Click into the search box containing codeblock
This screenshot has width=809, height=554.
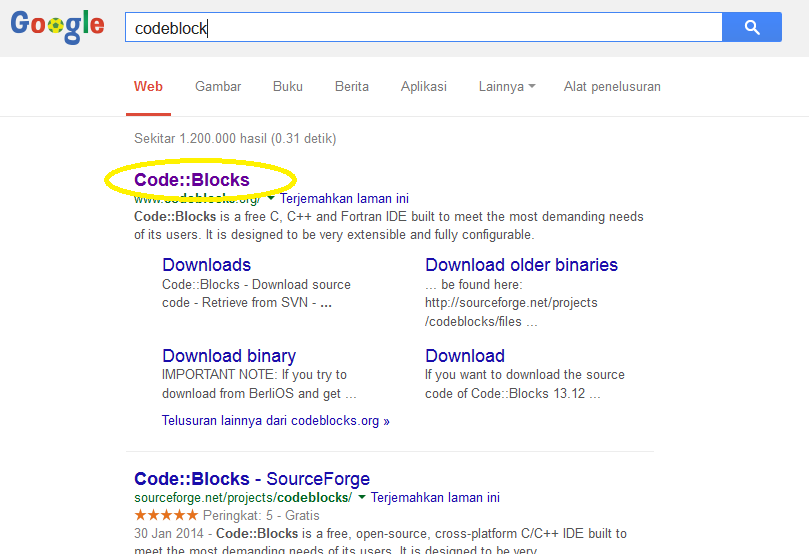pos(424,27)
